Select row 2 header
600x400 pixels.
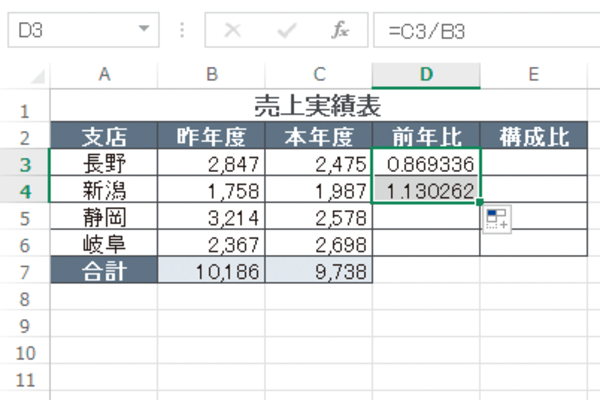coord(25,136)
